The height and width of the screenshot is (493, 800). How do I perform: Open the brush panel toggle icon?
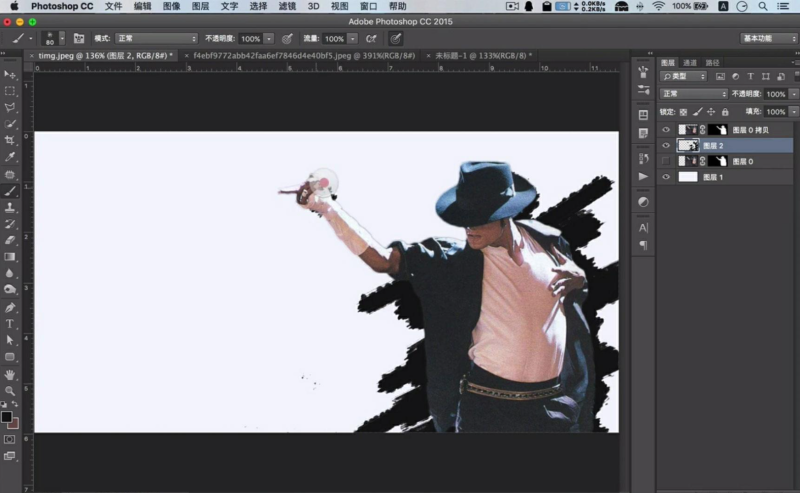coord(78,38)
